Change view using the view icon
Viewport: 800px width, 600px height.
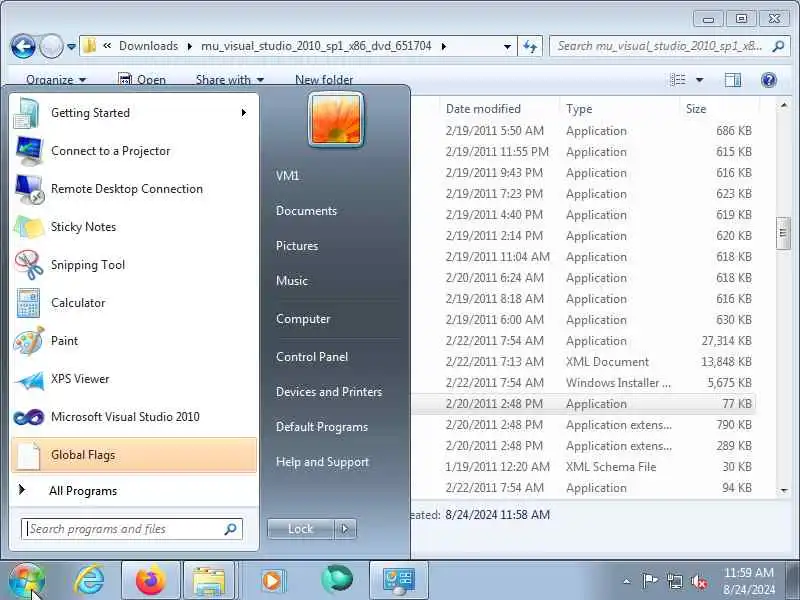pos(678,80)
